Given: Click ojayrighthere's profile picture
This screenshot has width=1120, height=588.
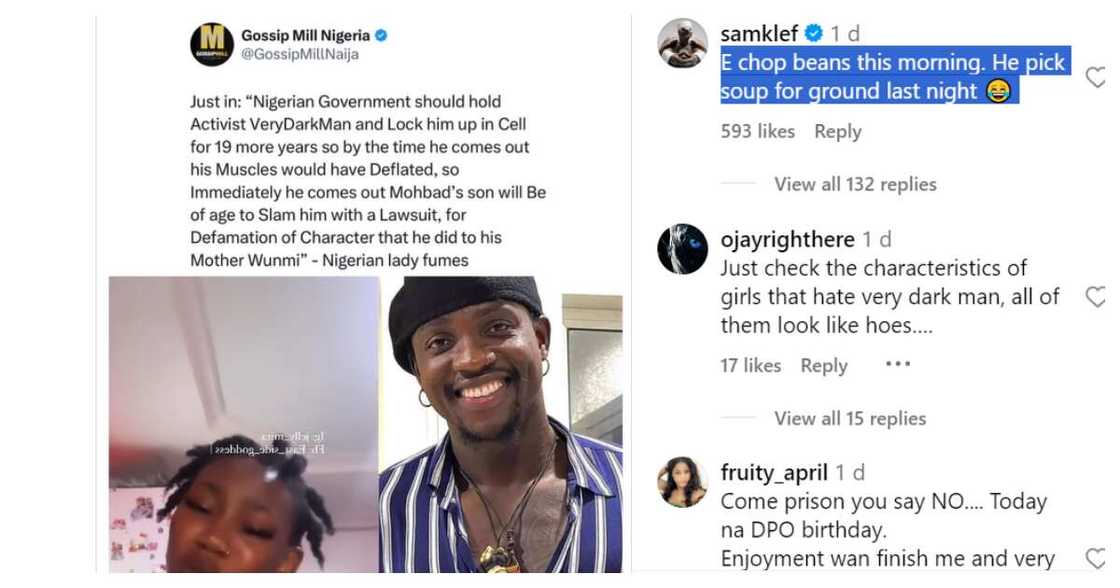Looking at the screenshot, I should pyautogui.click(x=683, y=249).
